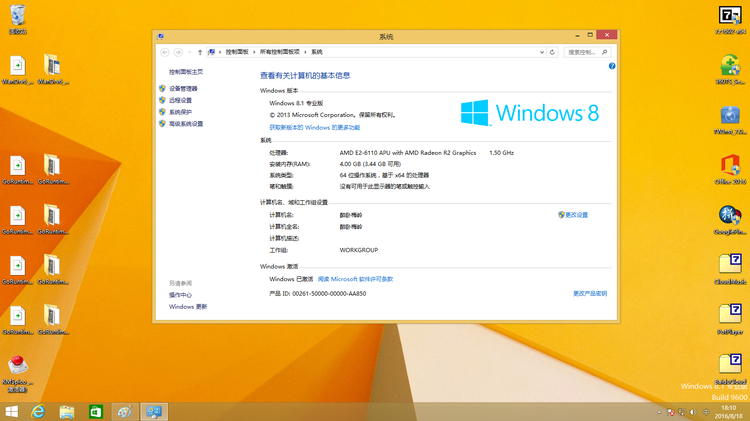Open the KMSpico red button desktop icon

(x=18, y=373)
